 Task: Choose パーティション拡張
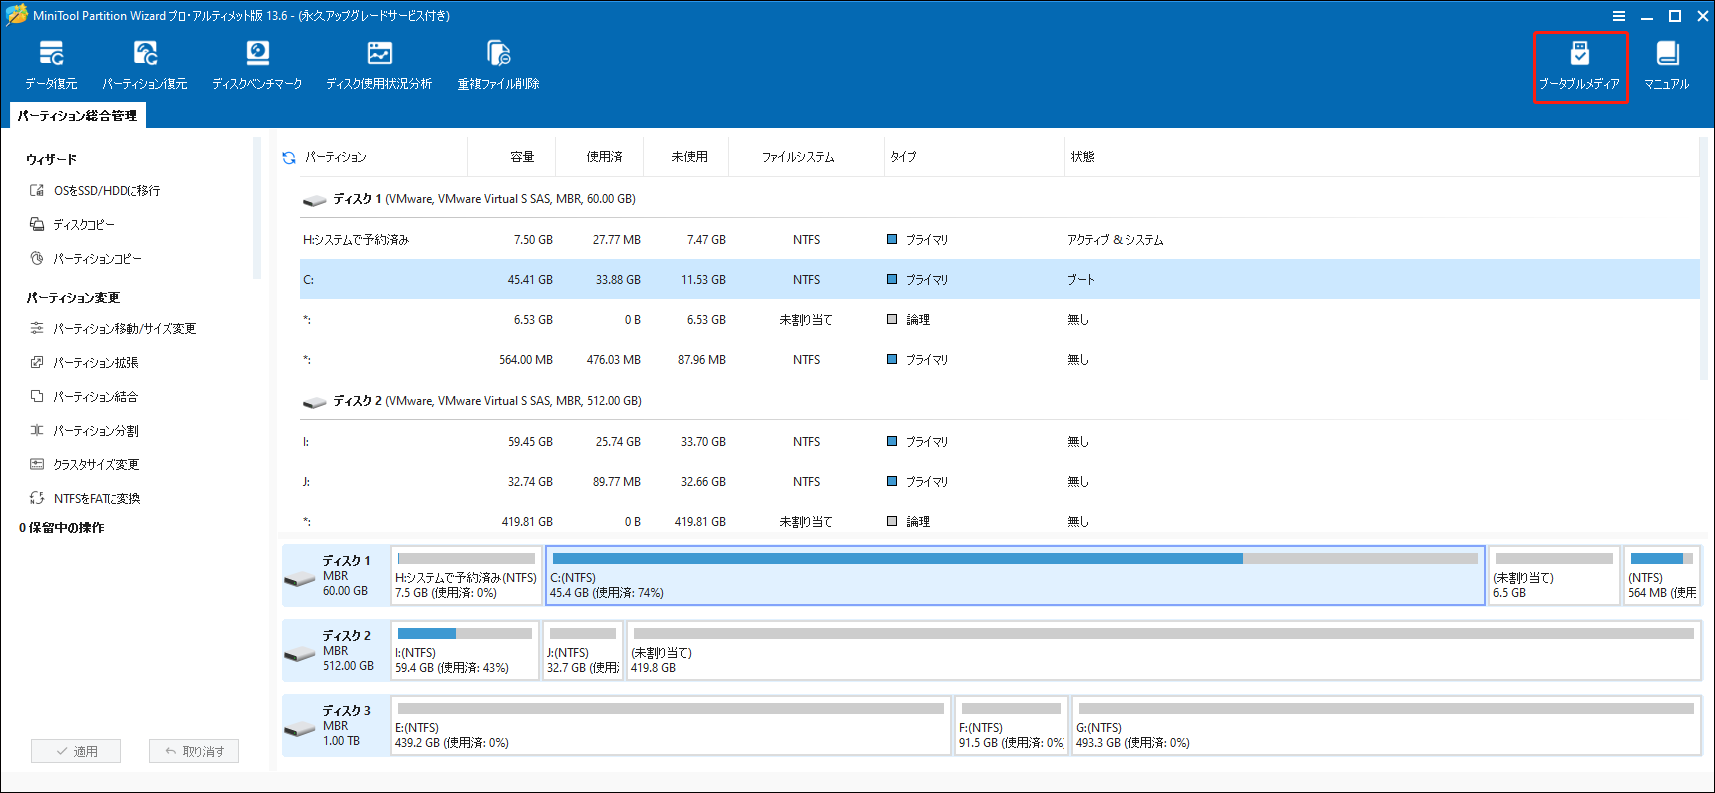point(84,362)
